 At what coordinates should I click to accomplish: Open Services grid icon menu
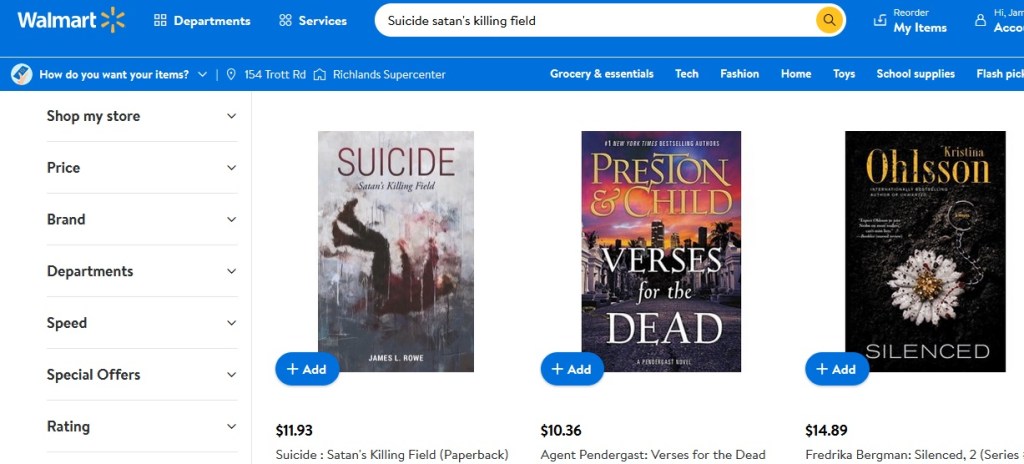pyautogui.click(x=285, y=20)
